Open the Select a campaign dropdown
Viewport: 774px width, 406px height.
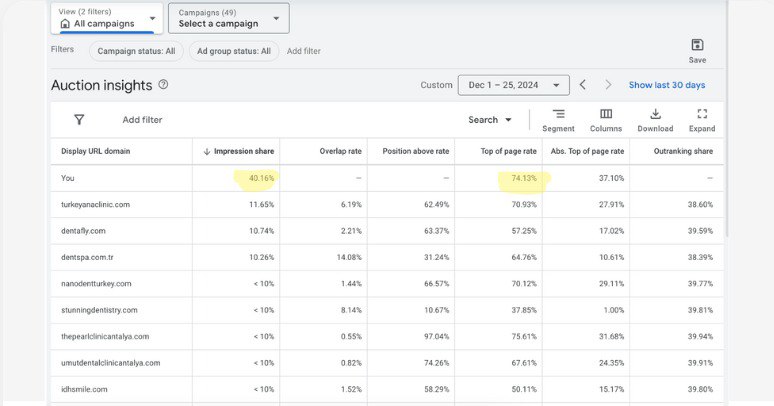229,18
